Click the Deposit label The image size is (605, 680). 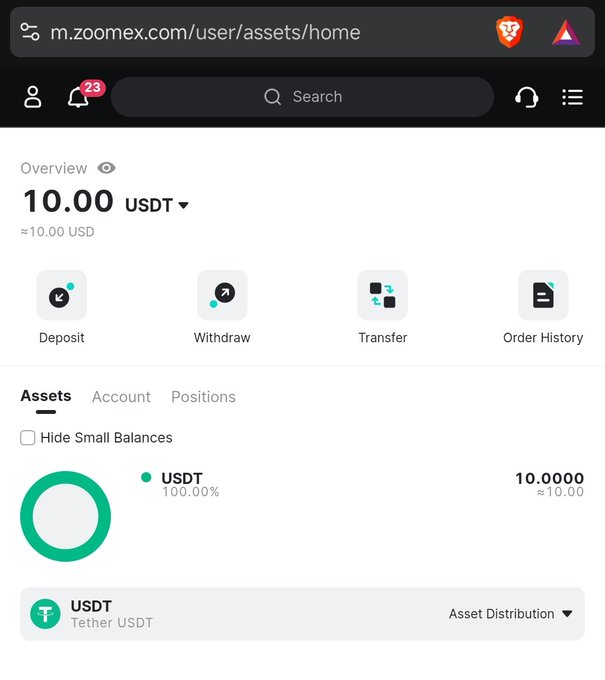[x=62, y=338]
